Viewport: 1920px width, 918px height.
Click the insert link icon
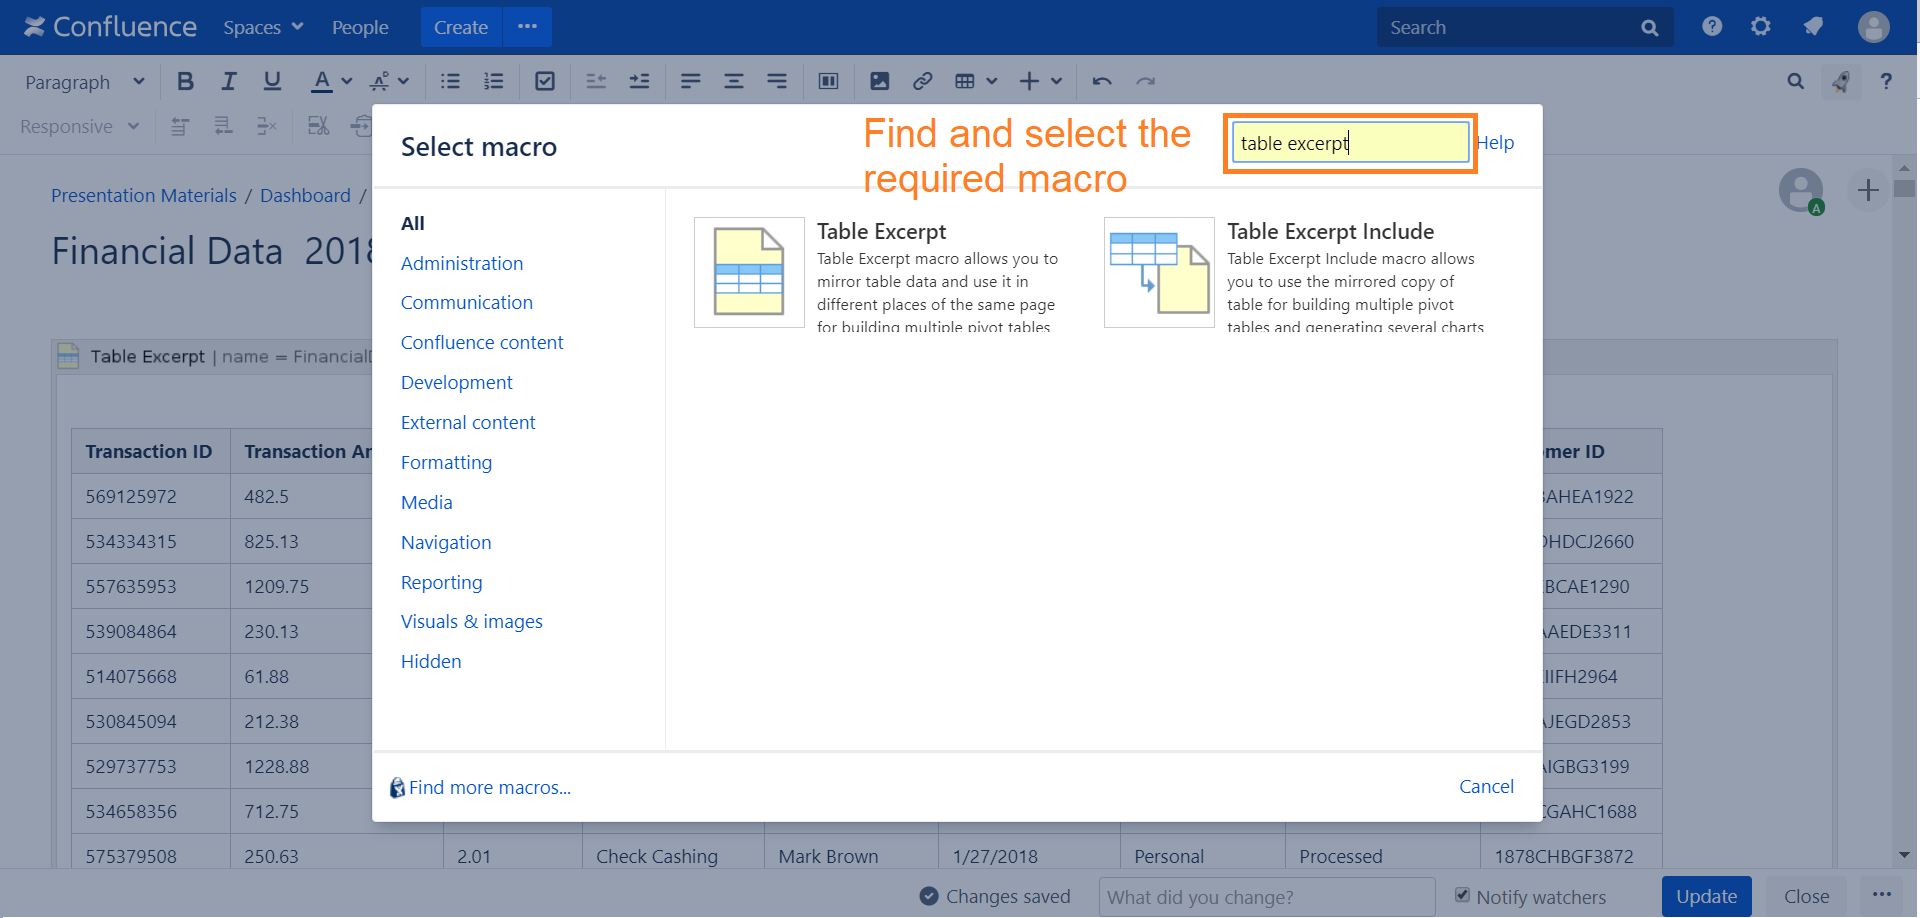(922, 82)
